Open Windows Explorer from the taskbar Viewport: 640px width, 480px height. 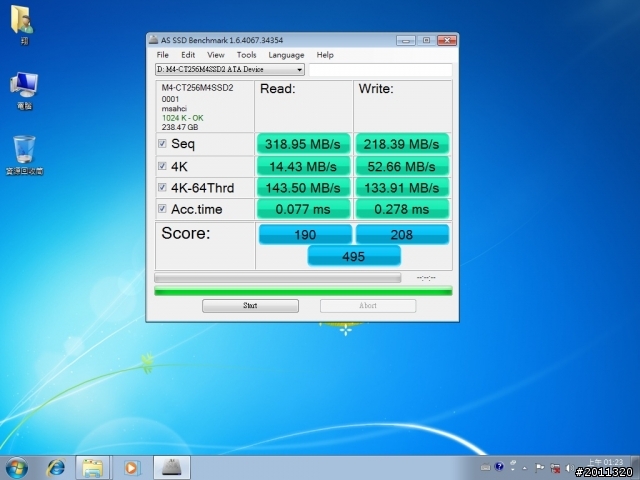(x=93, y=468)
